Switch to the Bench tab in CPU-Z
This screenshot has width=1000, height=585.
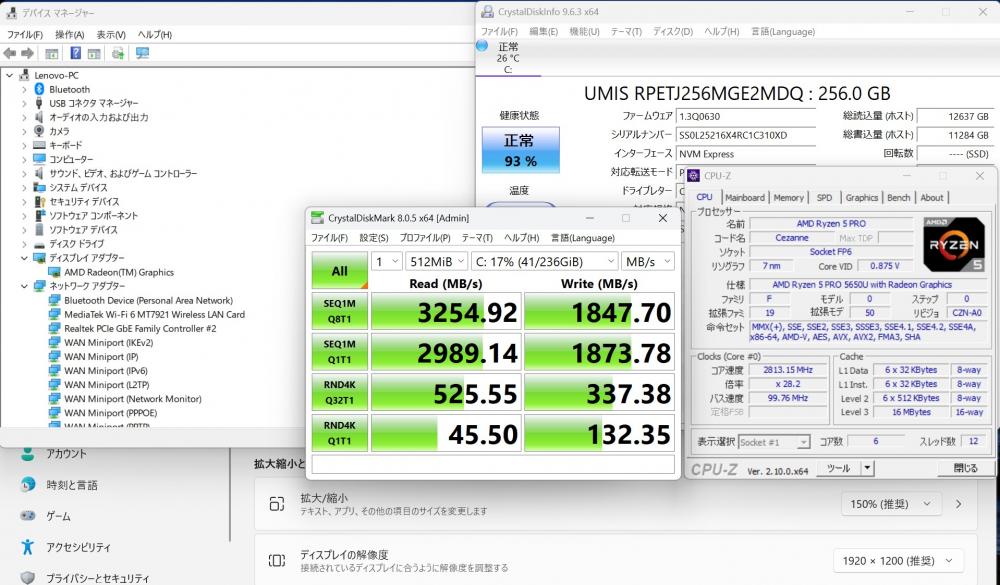tap(899, 198)
